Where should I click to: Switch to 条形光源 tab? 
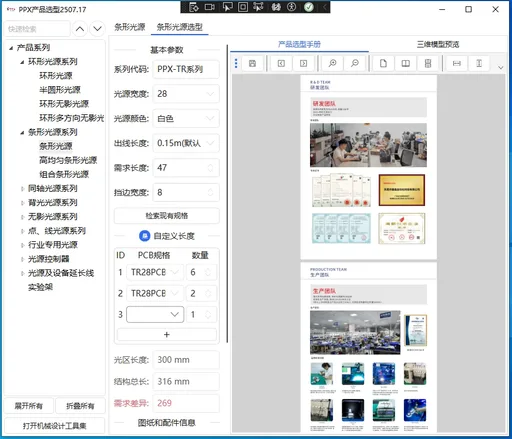(x=130, y=27)
